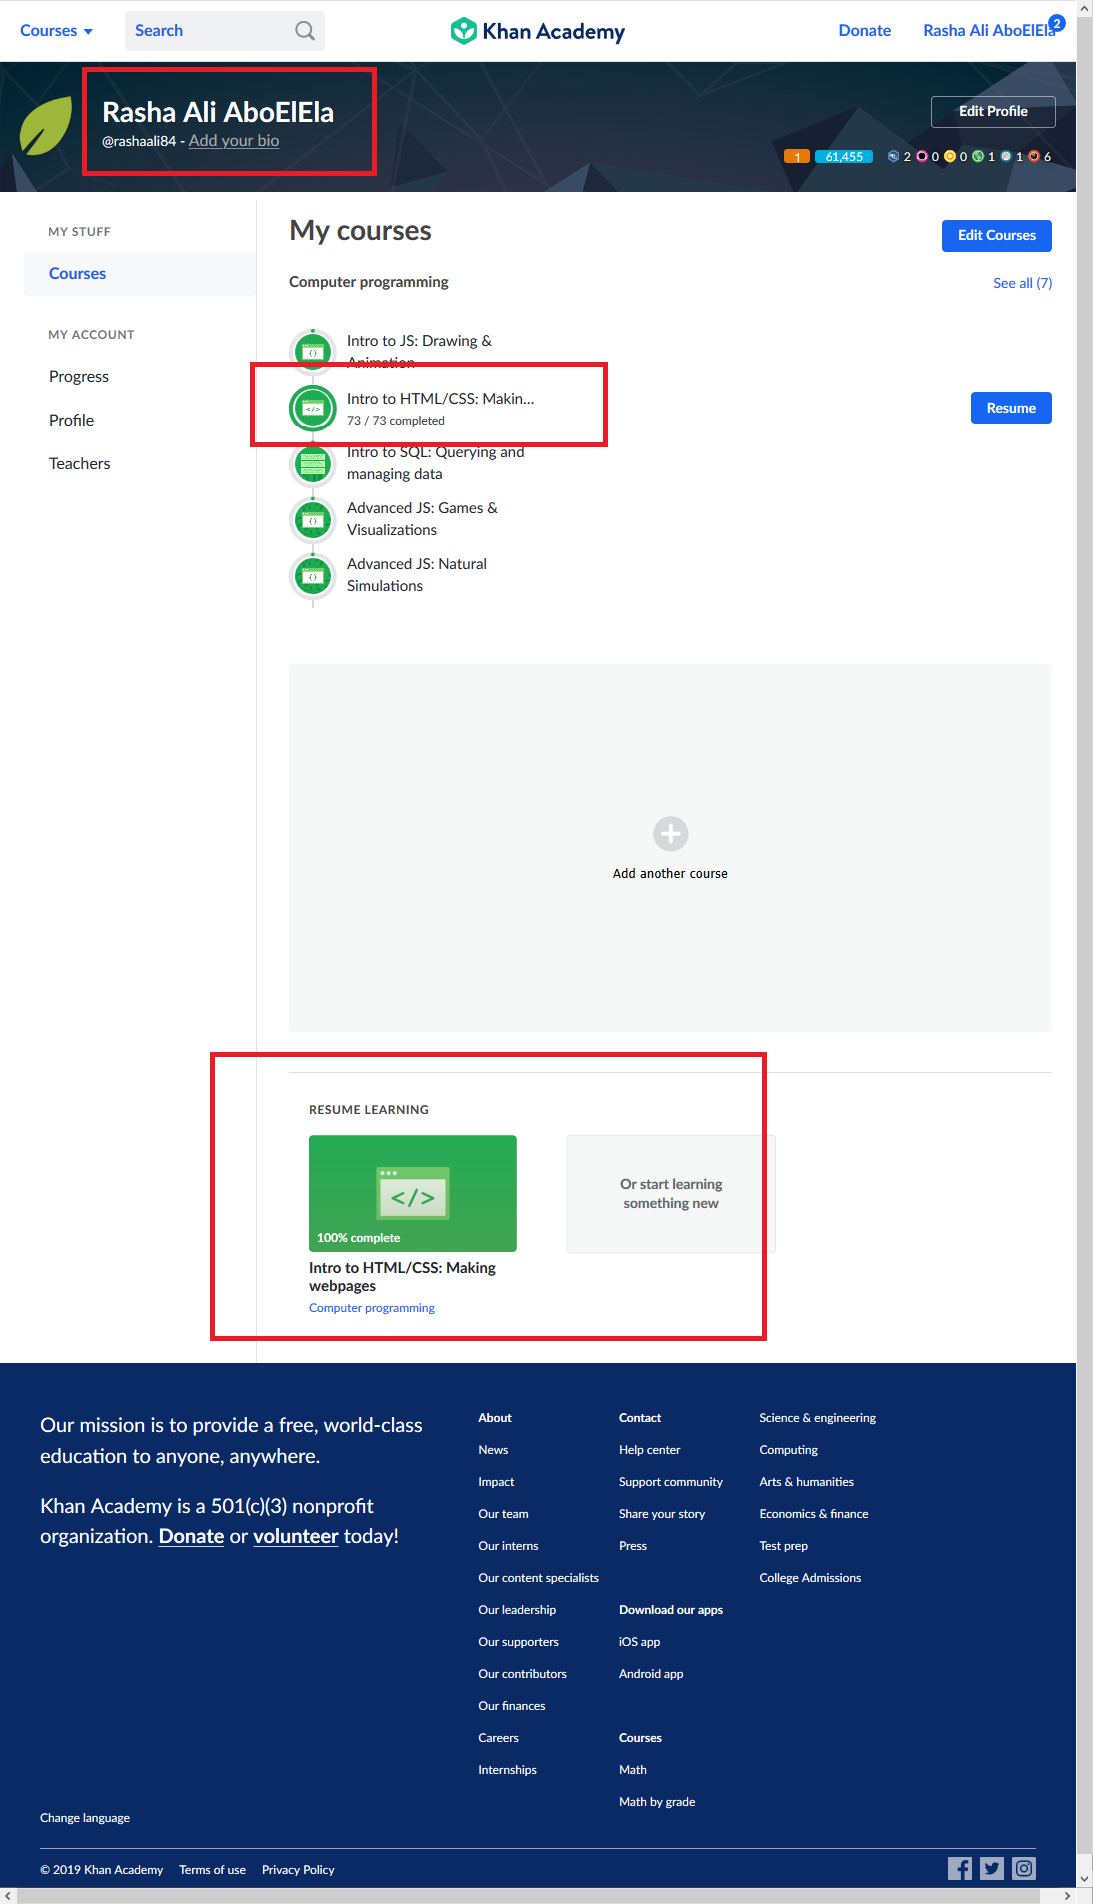Open Advanced JS: Games course icon
This screenshot has height=1904, width=1093.
313,520
